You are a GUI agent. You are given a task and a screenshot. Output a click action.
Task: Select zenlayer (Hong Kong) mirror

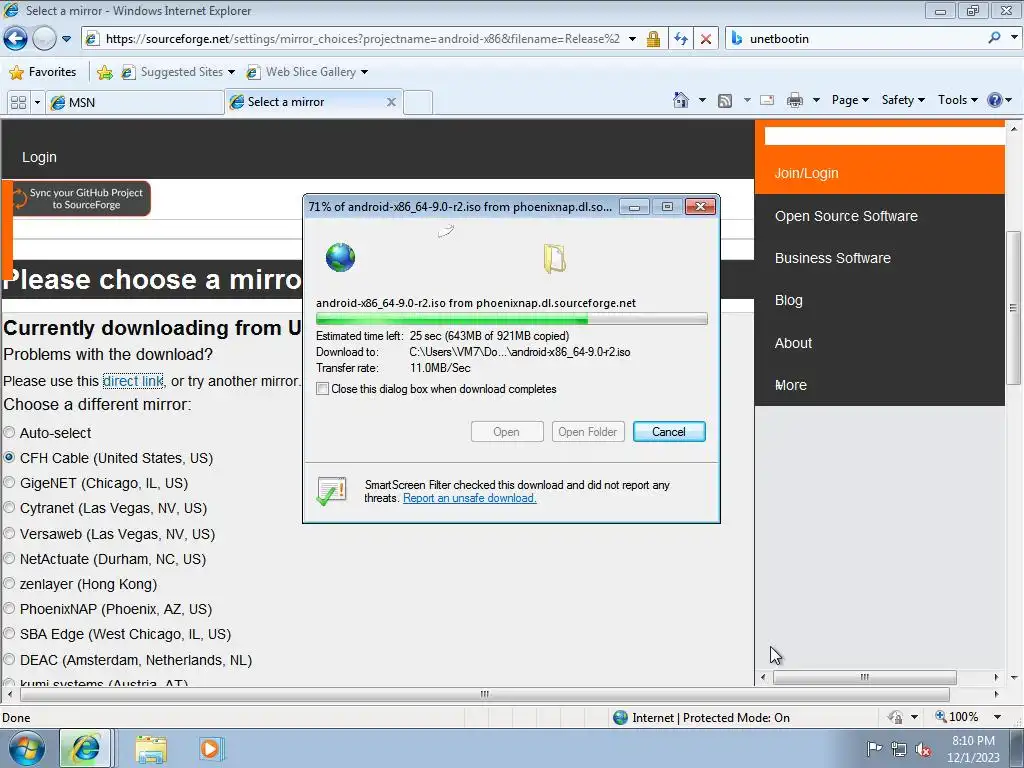click(x=9, y=583)
